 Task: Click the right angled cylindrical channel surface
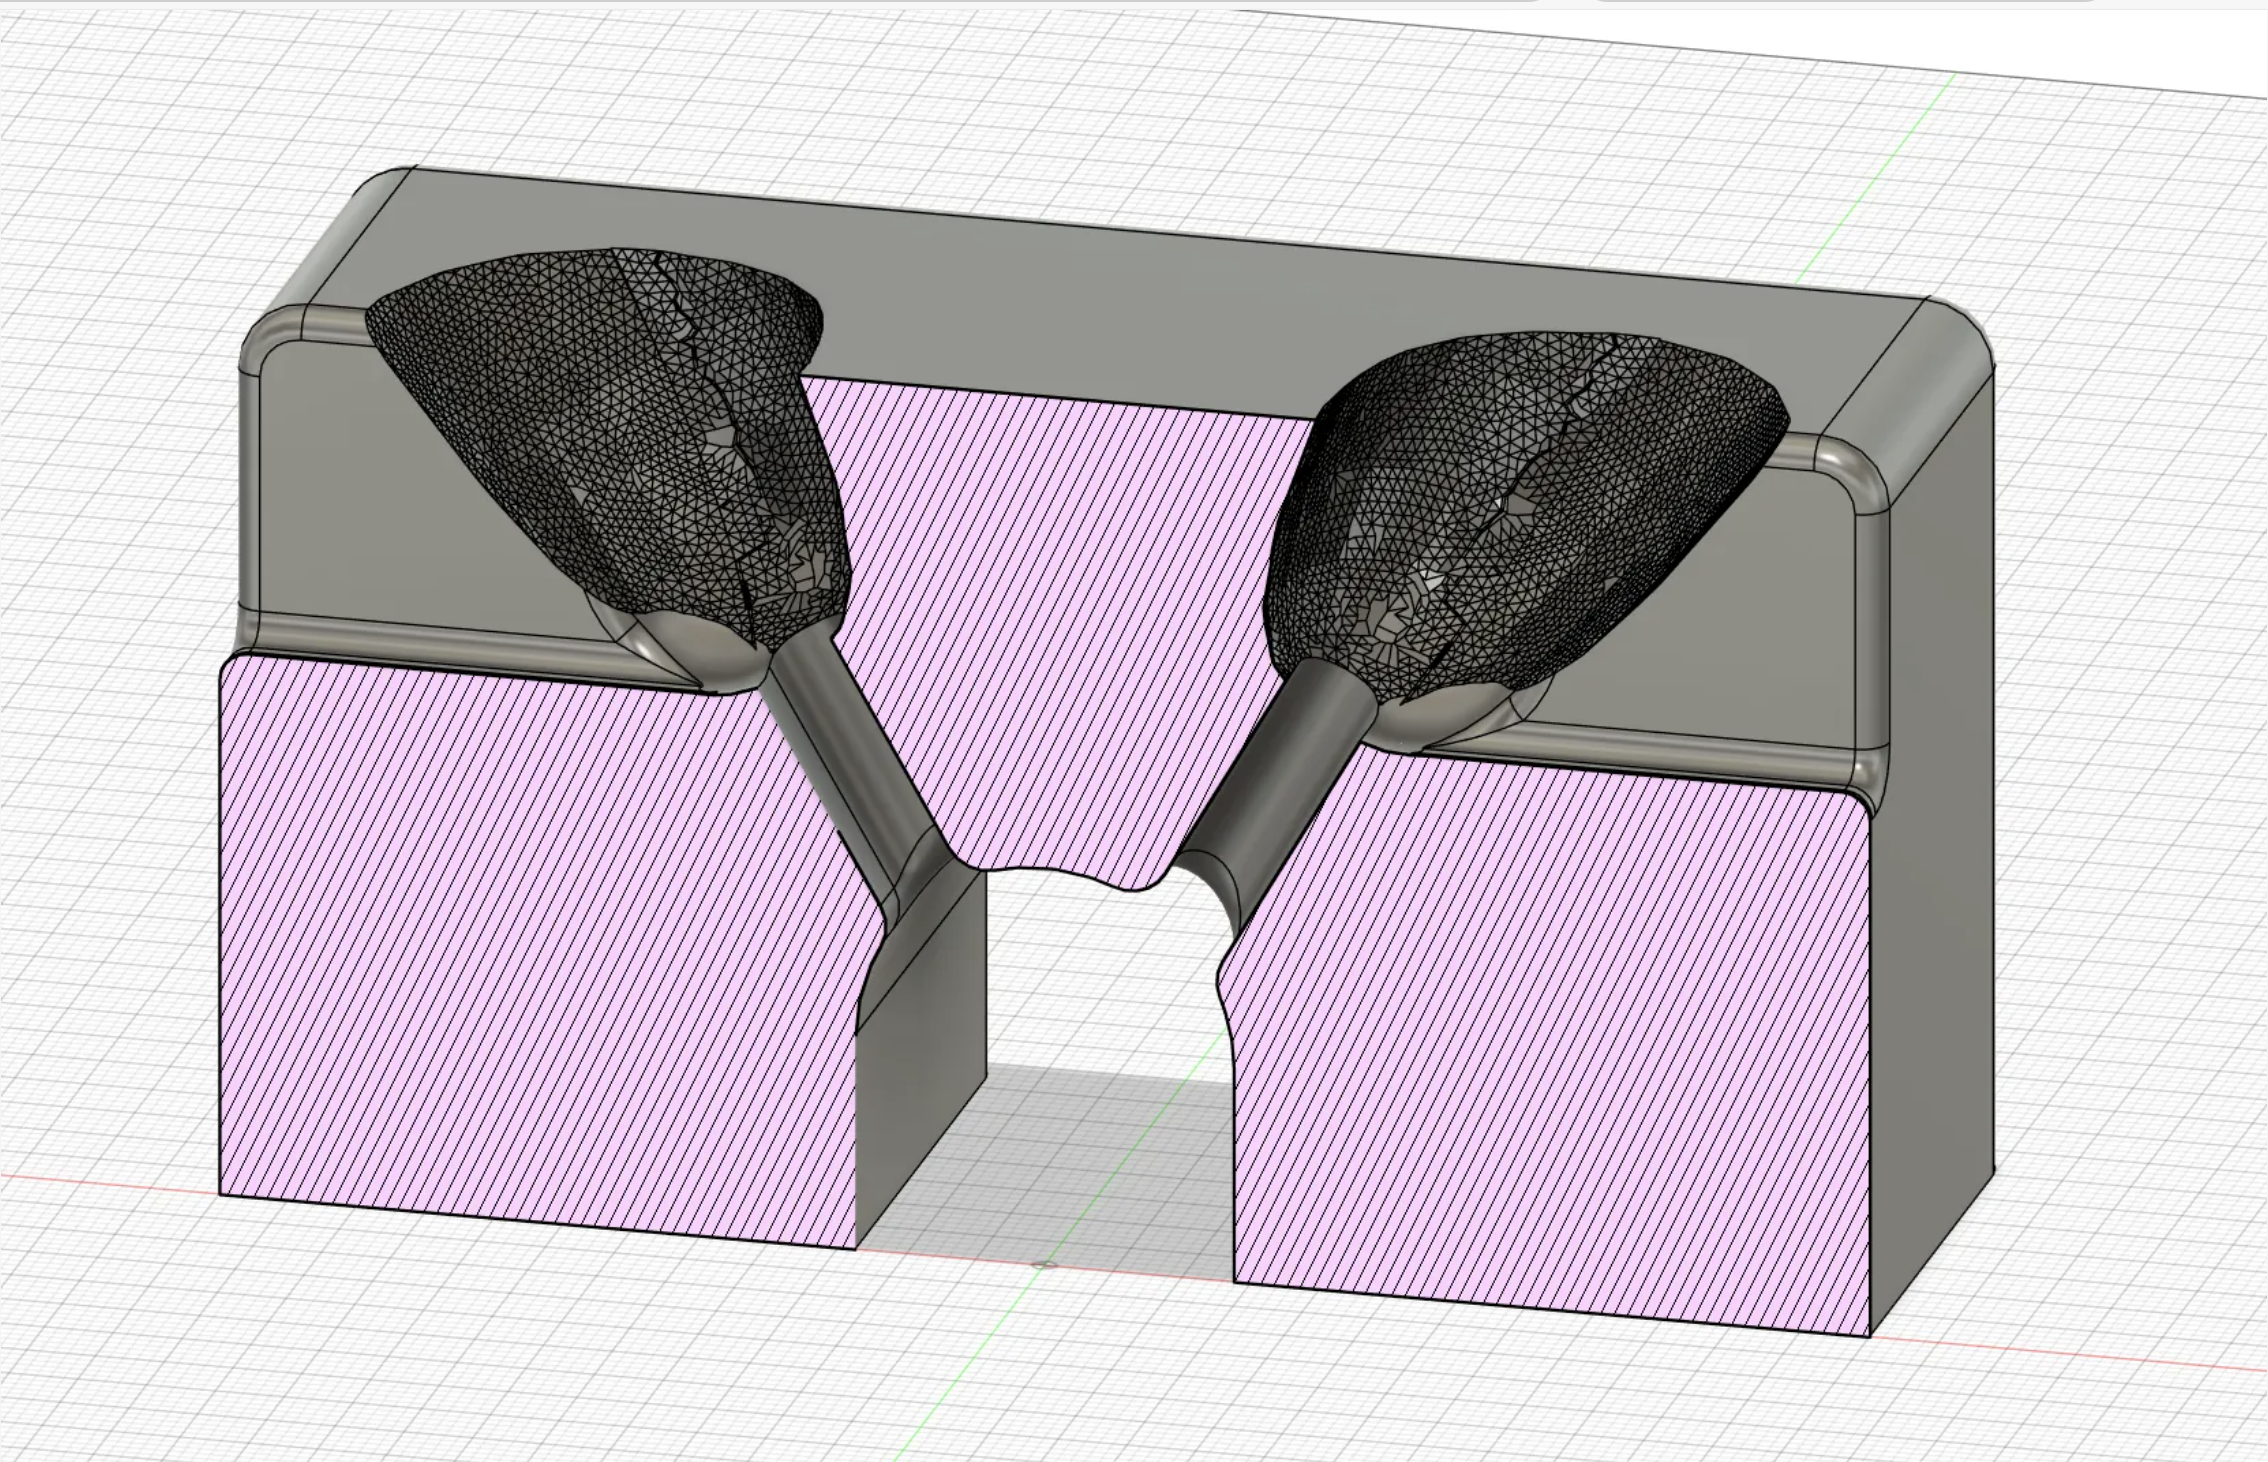point(1280,780)
